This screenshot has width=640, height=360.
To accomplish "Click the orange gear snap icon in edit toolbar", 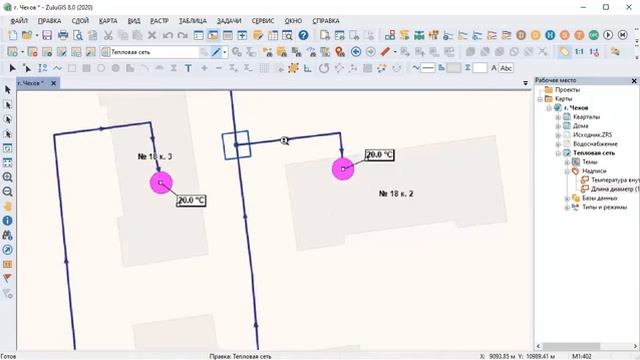I will [293, 68].
